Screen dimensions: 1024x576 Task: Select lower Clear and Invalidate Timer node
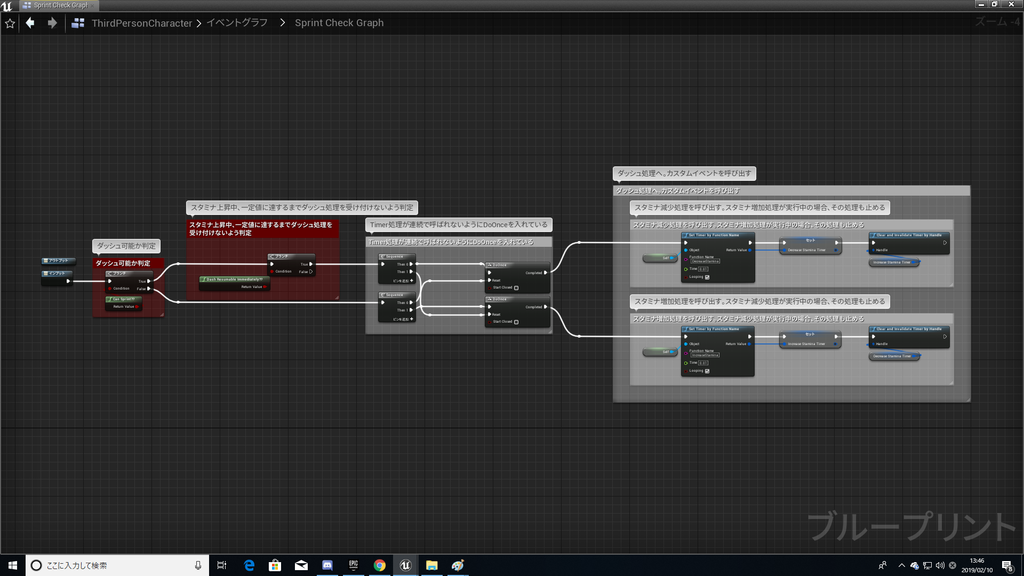908,337
